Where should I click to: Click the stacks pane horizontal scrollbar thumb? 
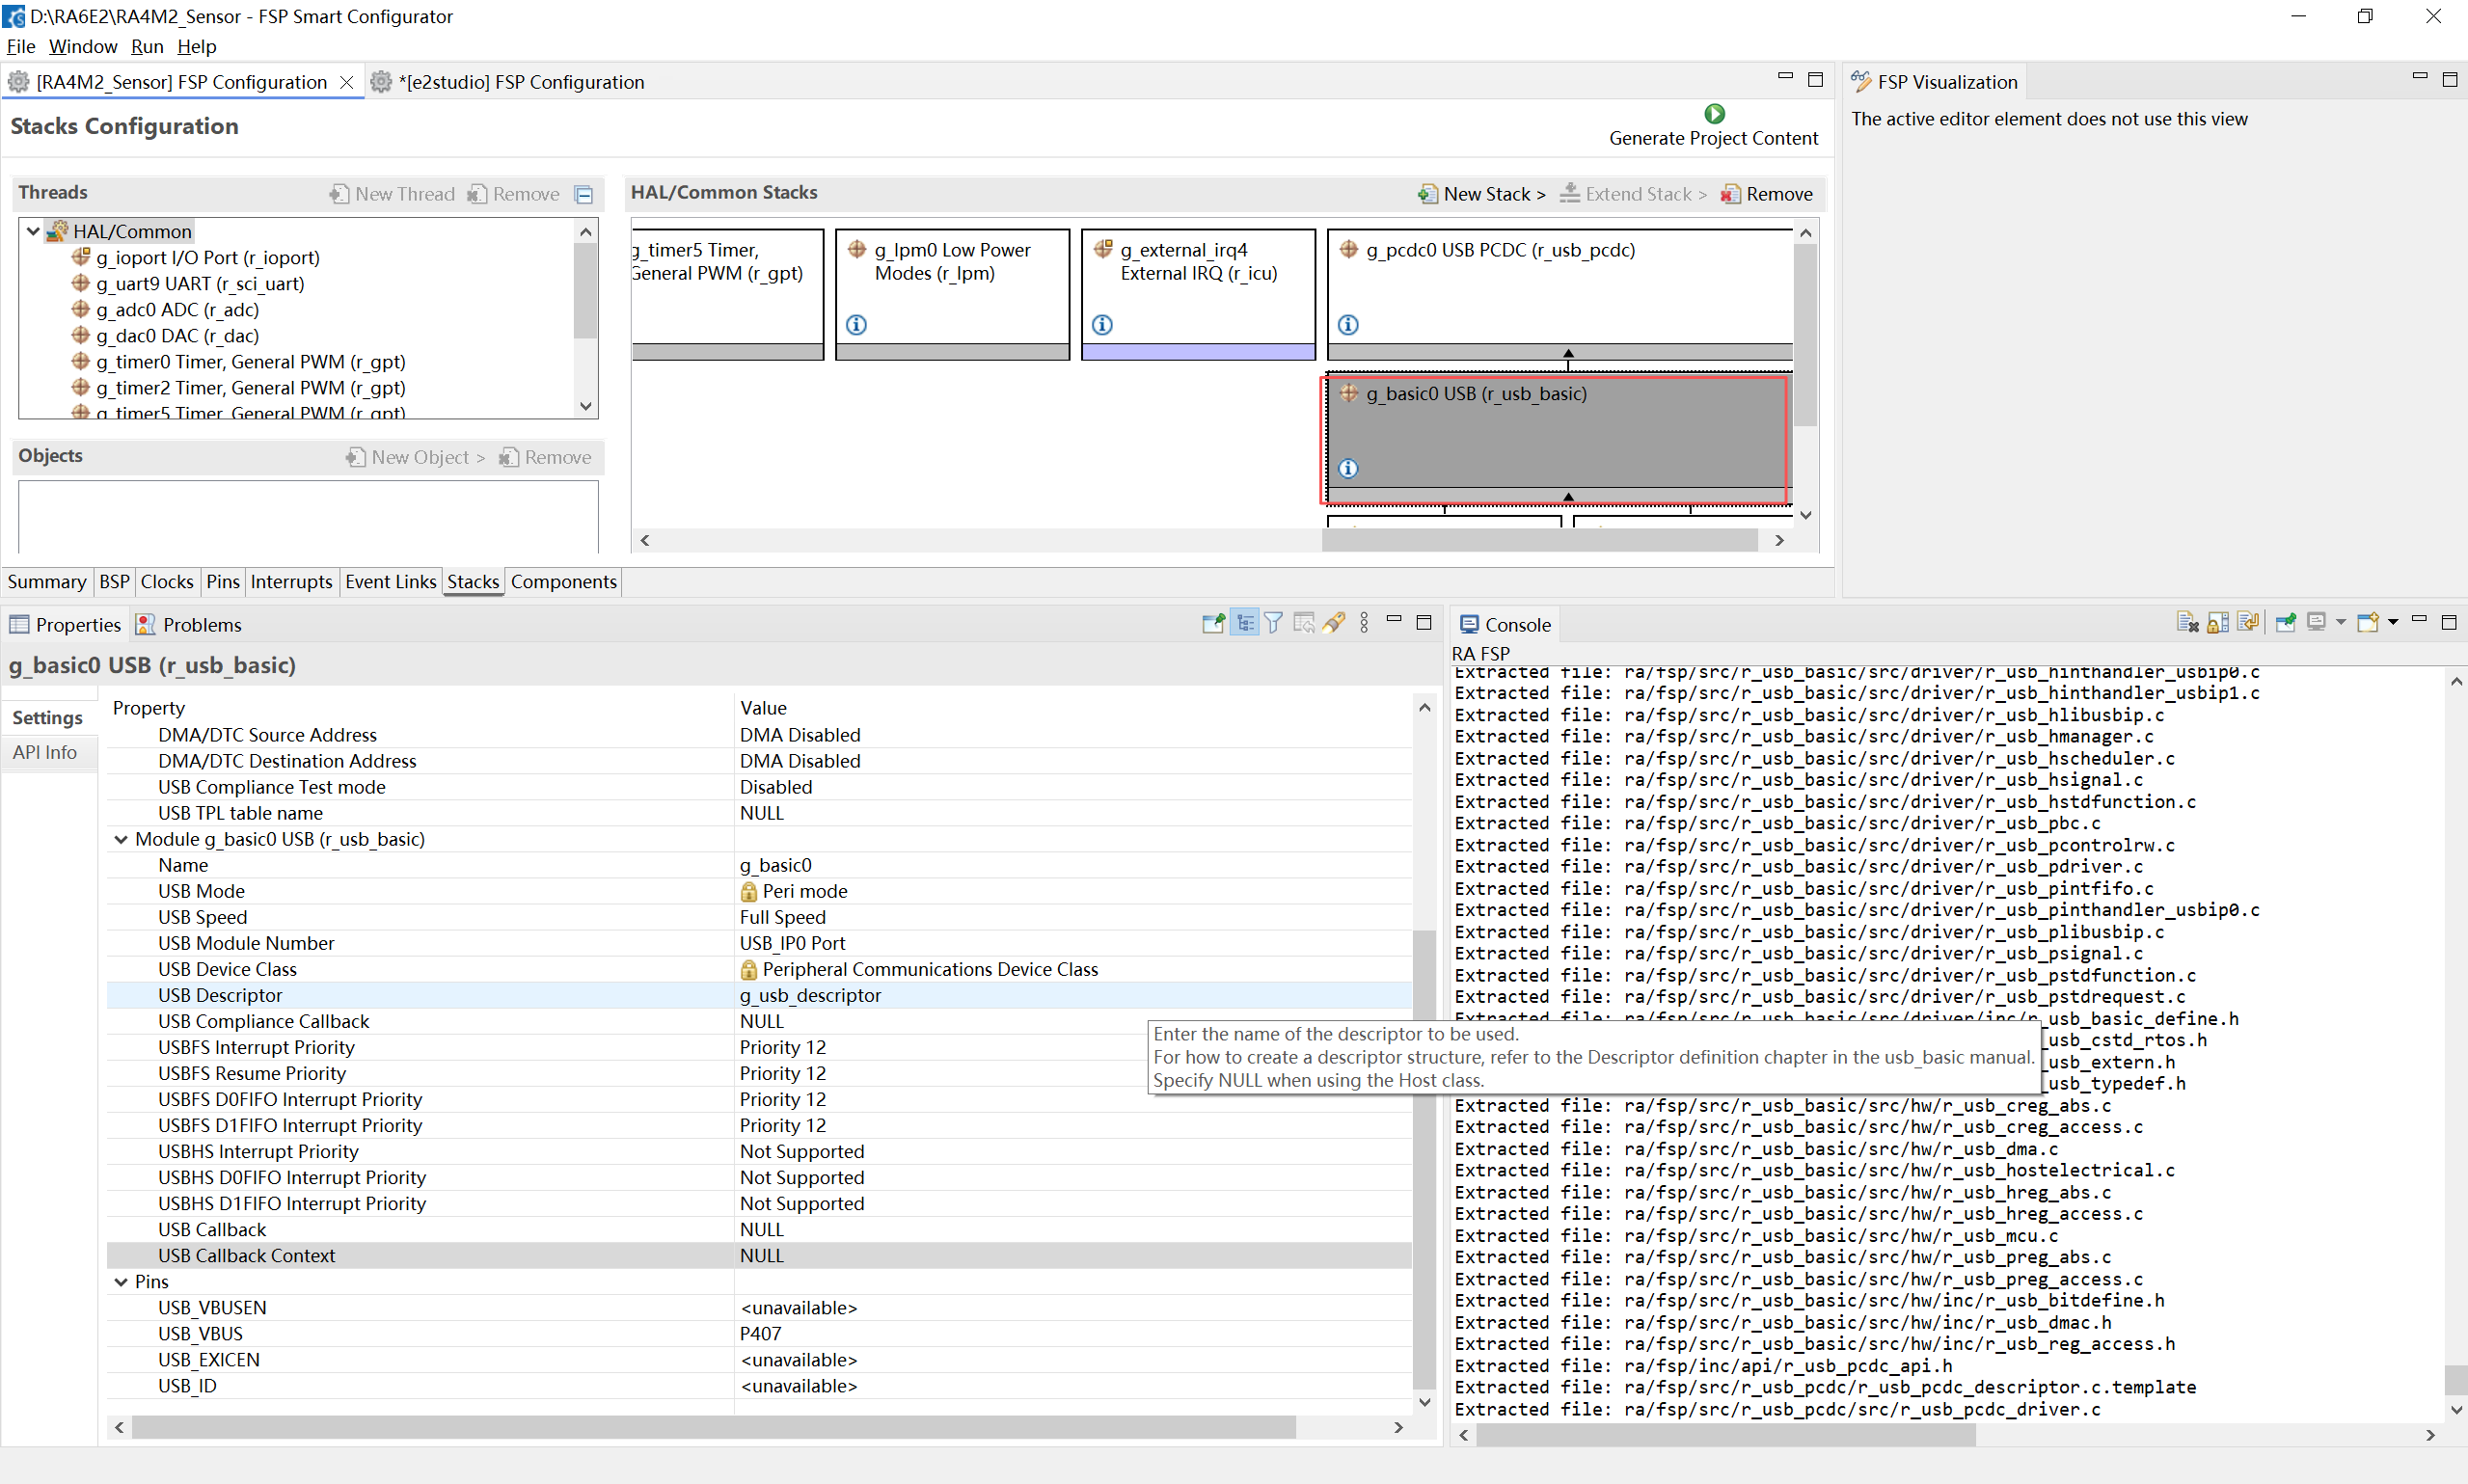(x=1539, y=540)
